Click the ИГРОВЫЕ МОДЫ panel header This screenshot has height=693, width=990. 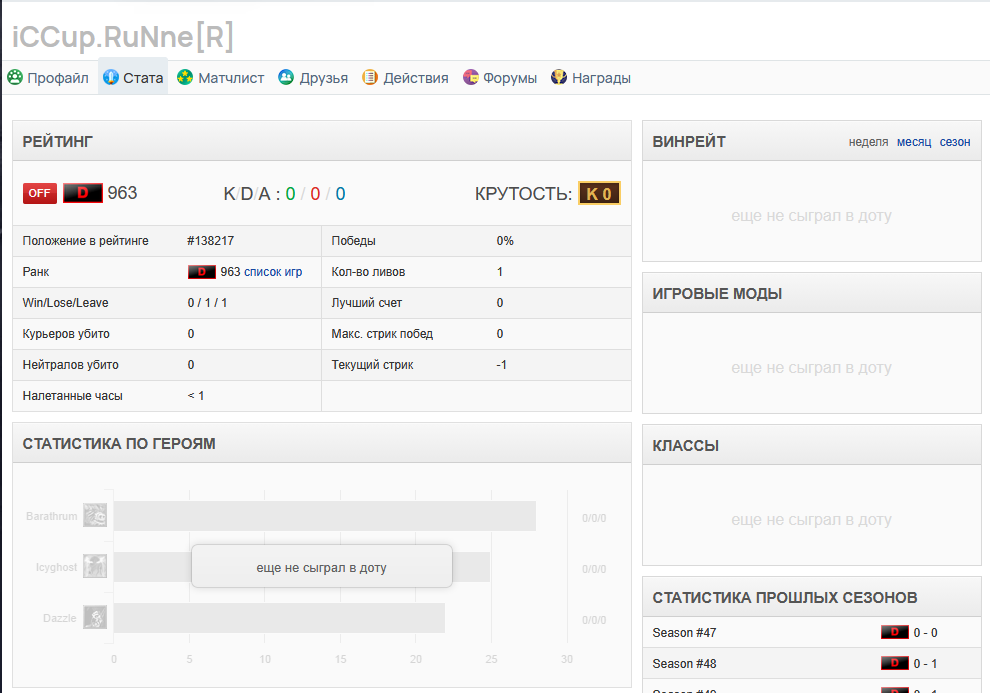(812, 293)
